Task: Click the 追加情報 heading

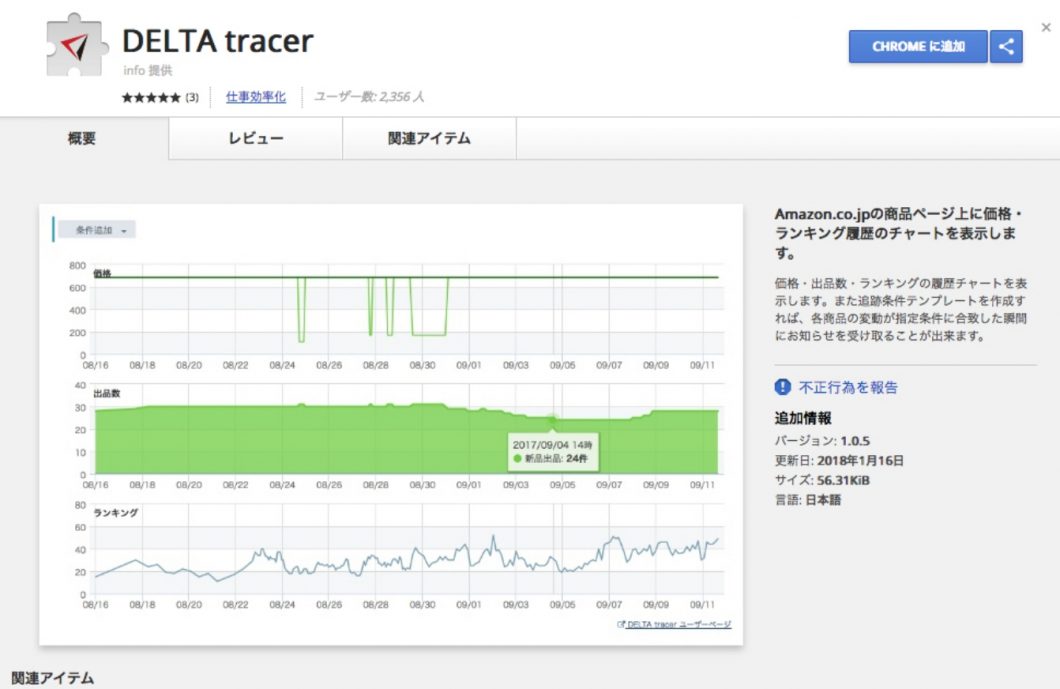Action: 803,418
